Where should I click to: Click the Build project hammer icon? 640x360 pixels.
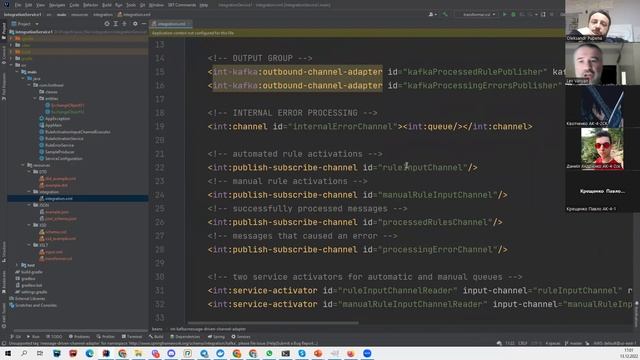[x=445, y=14]
